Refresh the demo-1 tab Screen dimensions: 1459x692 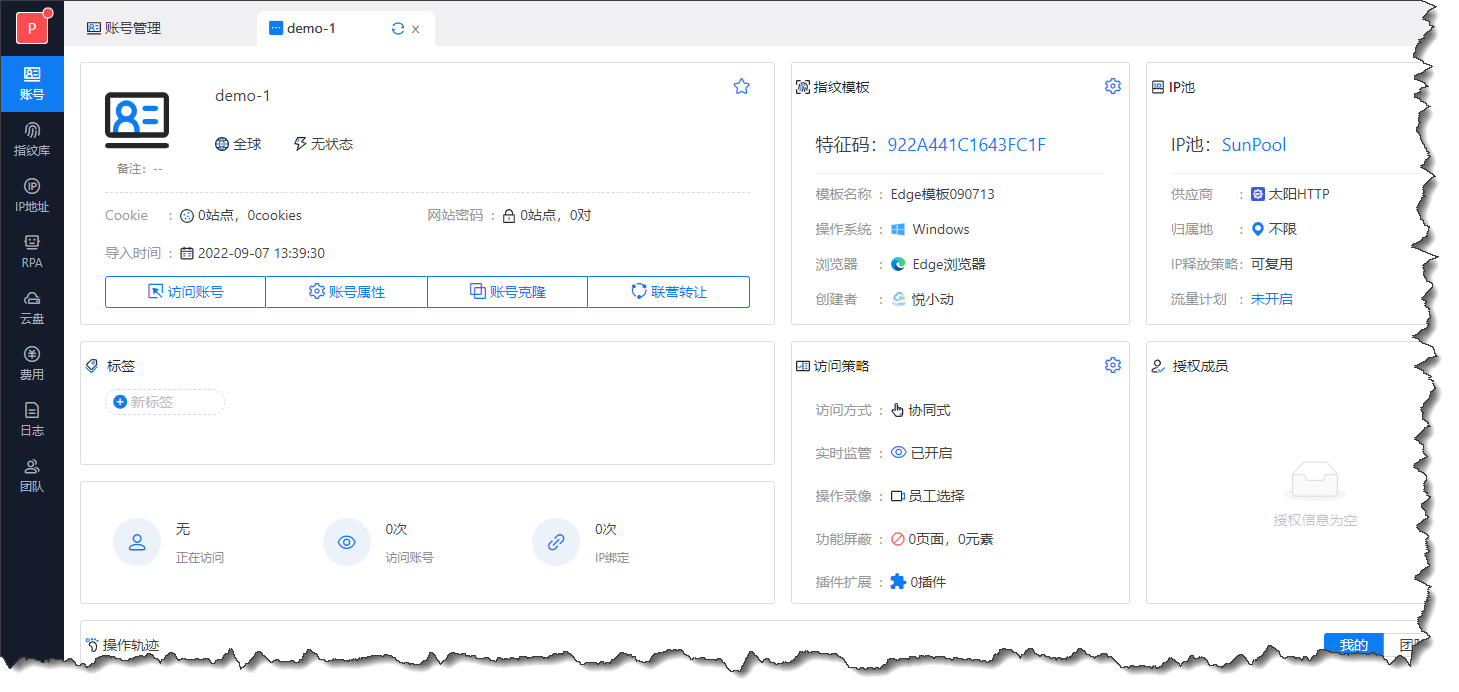point(398,28)
